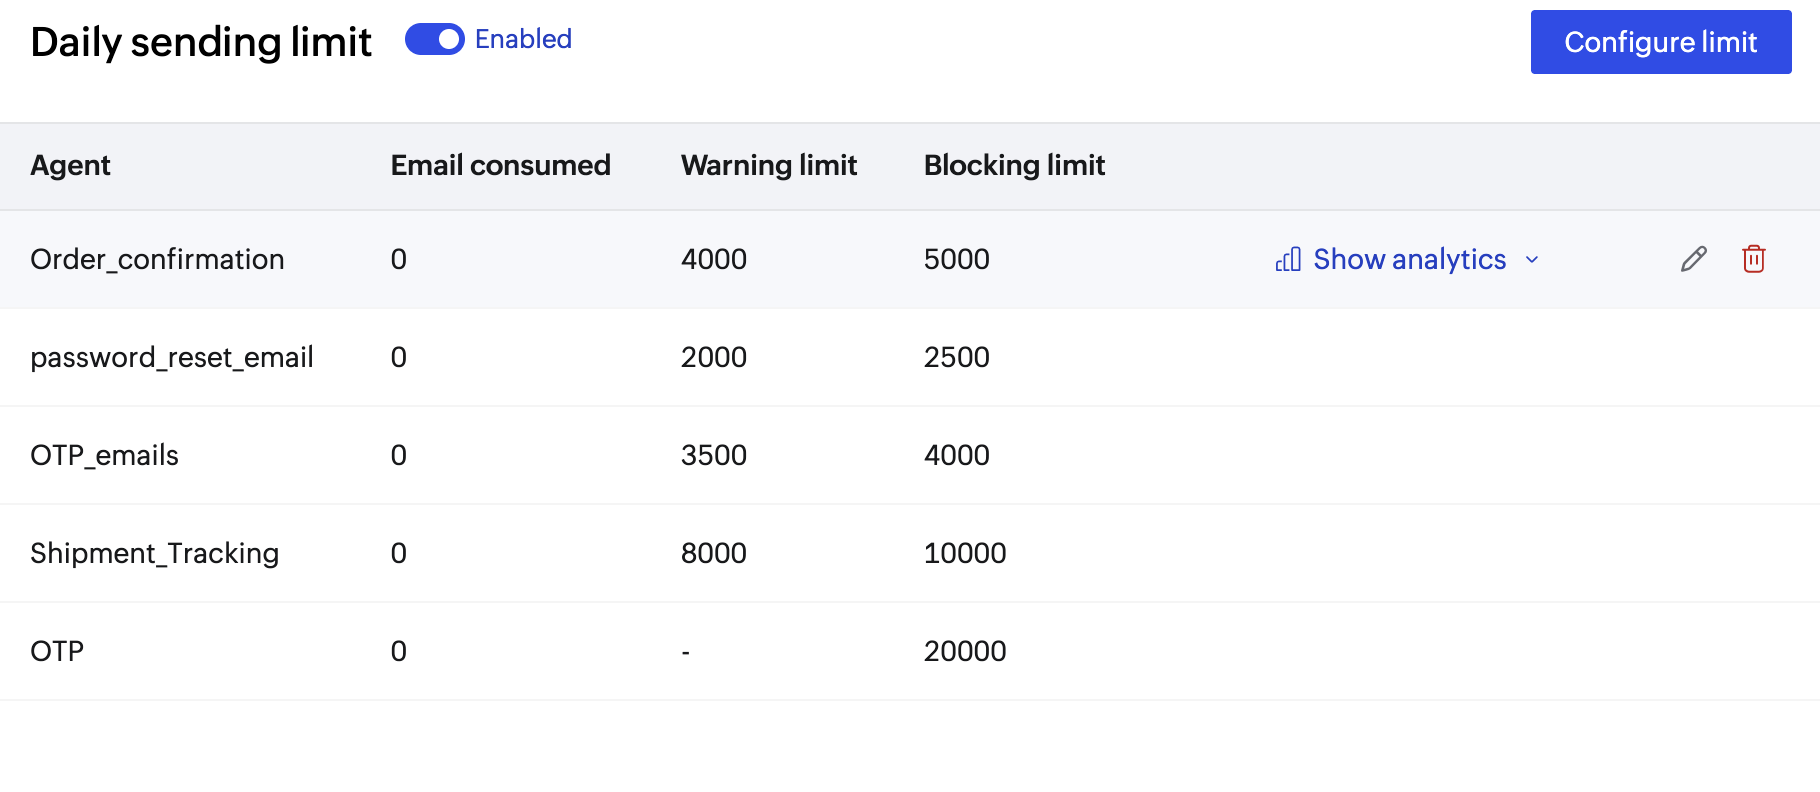
Task: Toggle the Daily sending limit switch
Action: pos(434,40)
